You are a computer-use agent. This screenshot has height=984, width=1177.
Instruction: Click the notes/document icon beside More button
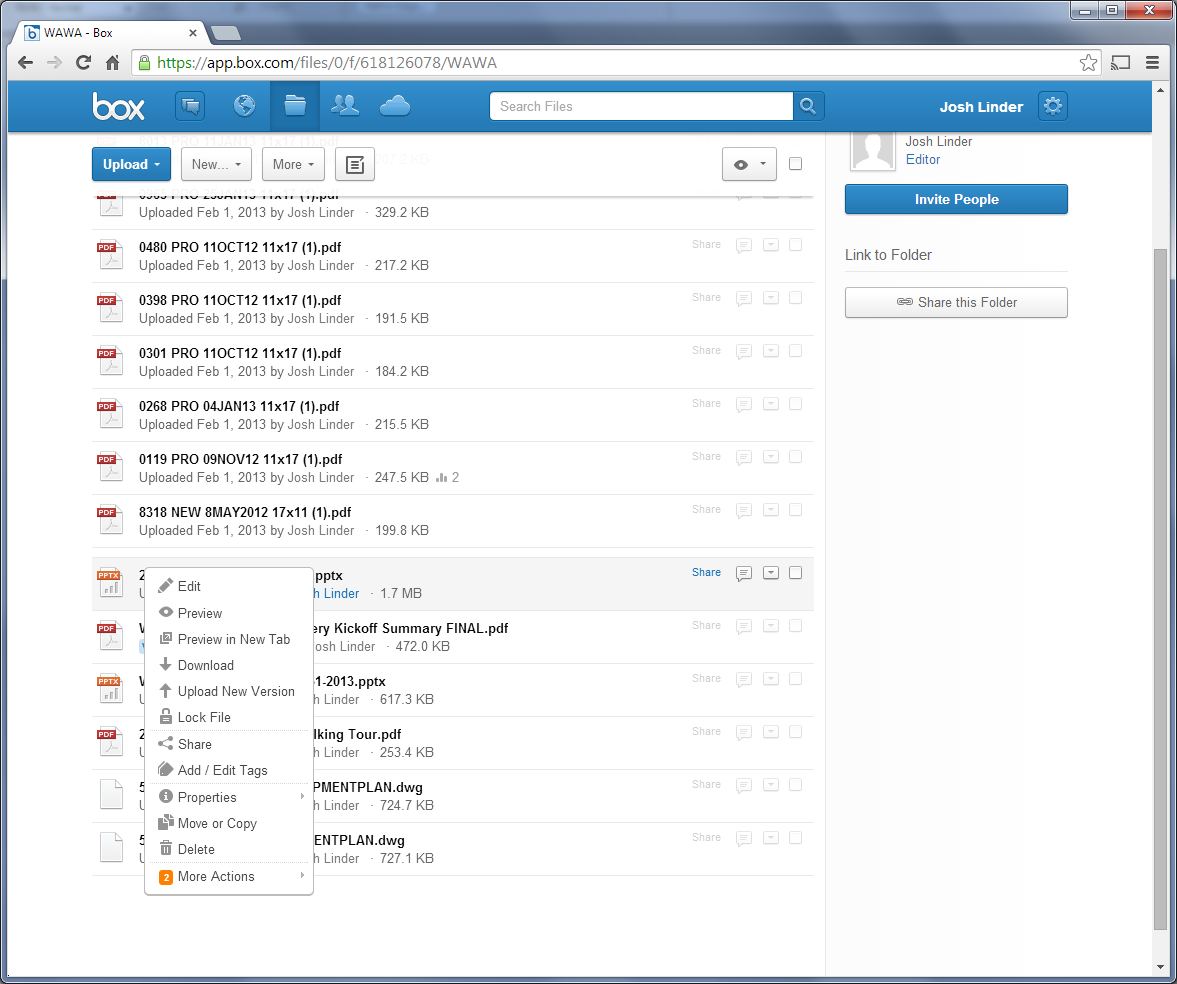(x=355, y=164)
